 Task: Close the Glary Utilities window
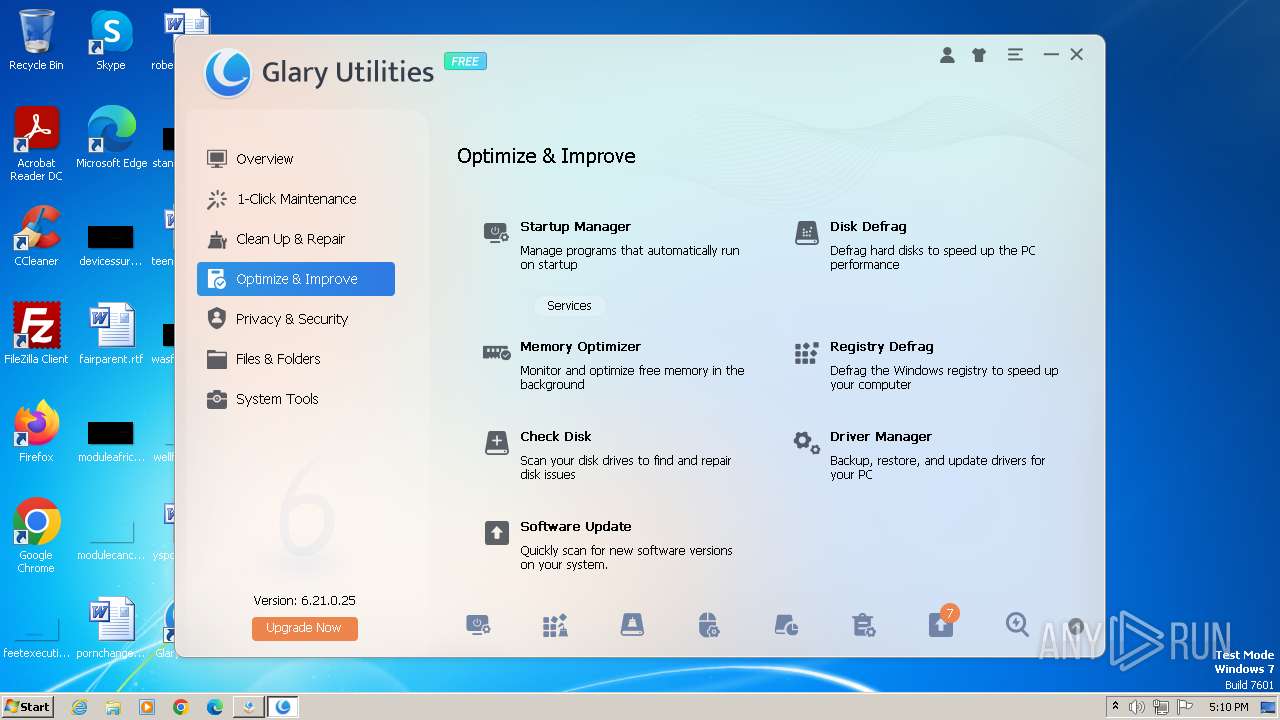1077,55
